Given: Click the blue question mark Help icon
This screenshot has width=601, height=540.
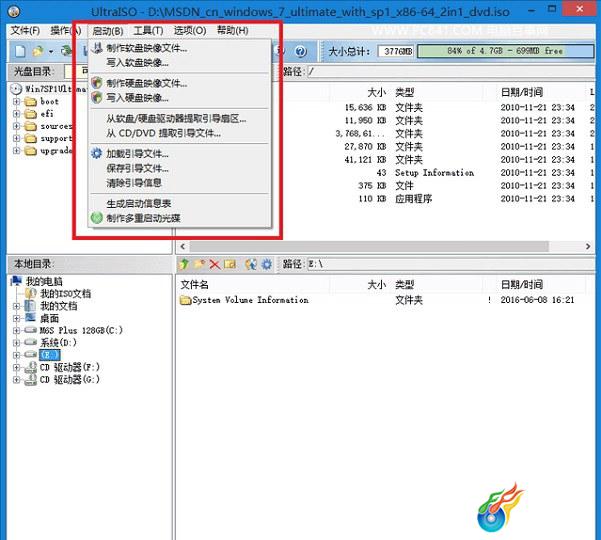Looking at the screenshot, I should [x=301, y=51].
